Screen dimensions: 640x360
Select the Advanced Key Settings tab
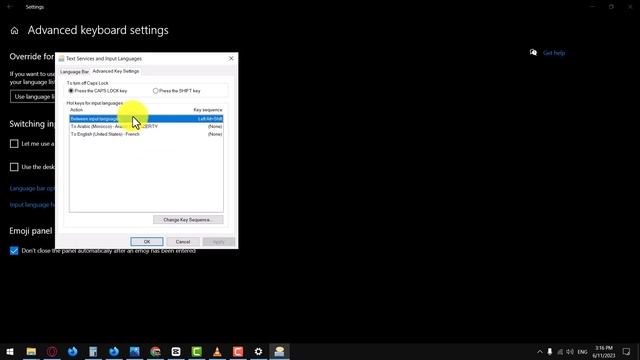pos(116,71)
